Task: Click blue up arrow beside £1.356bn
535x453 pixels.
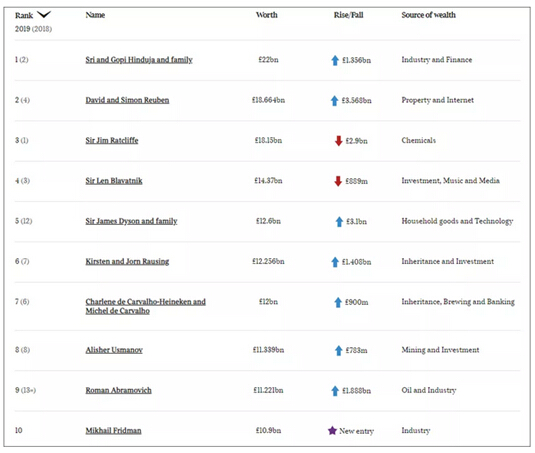Action: pyautogui.click(x=335, y=60)
